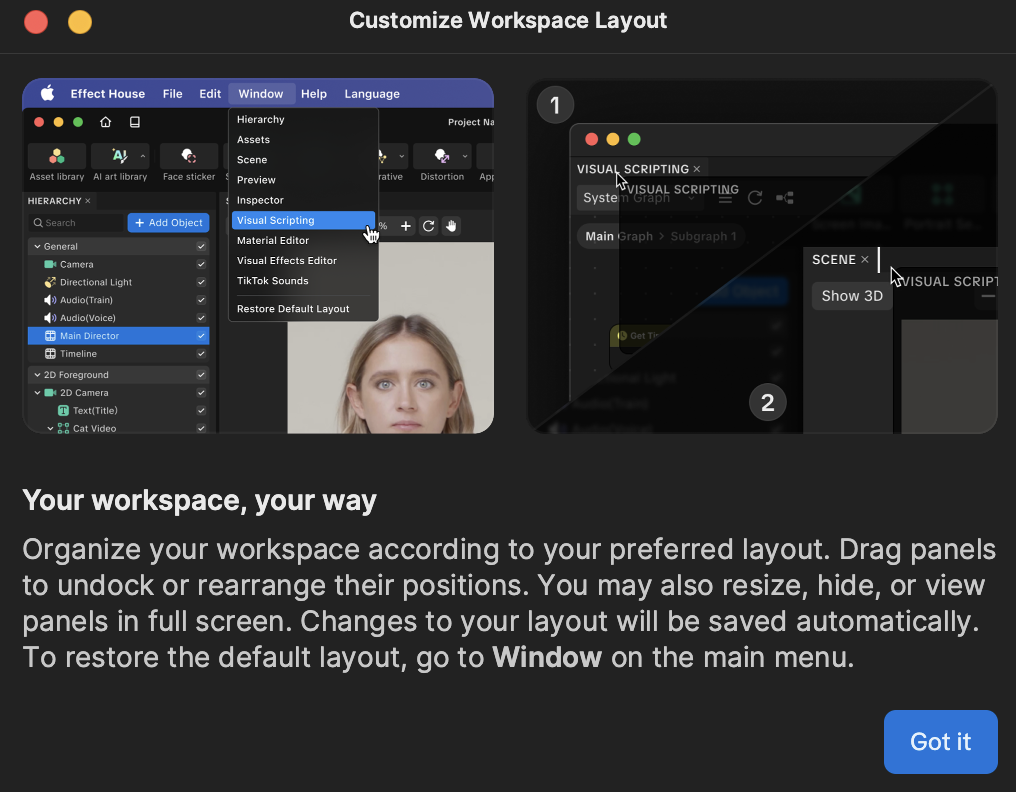Viewport: 1016px width, 792px height.
Task: Select the Face sticker icon
Action: (x=188, y=156)
